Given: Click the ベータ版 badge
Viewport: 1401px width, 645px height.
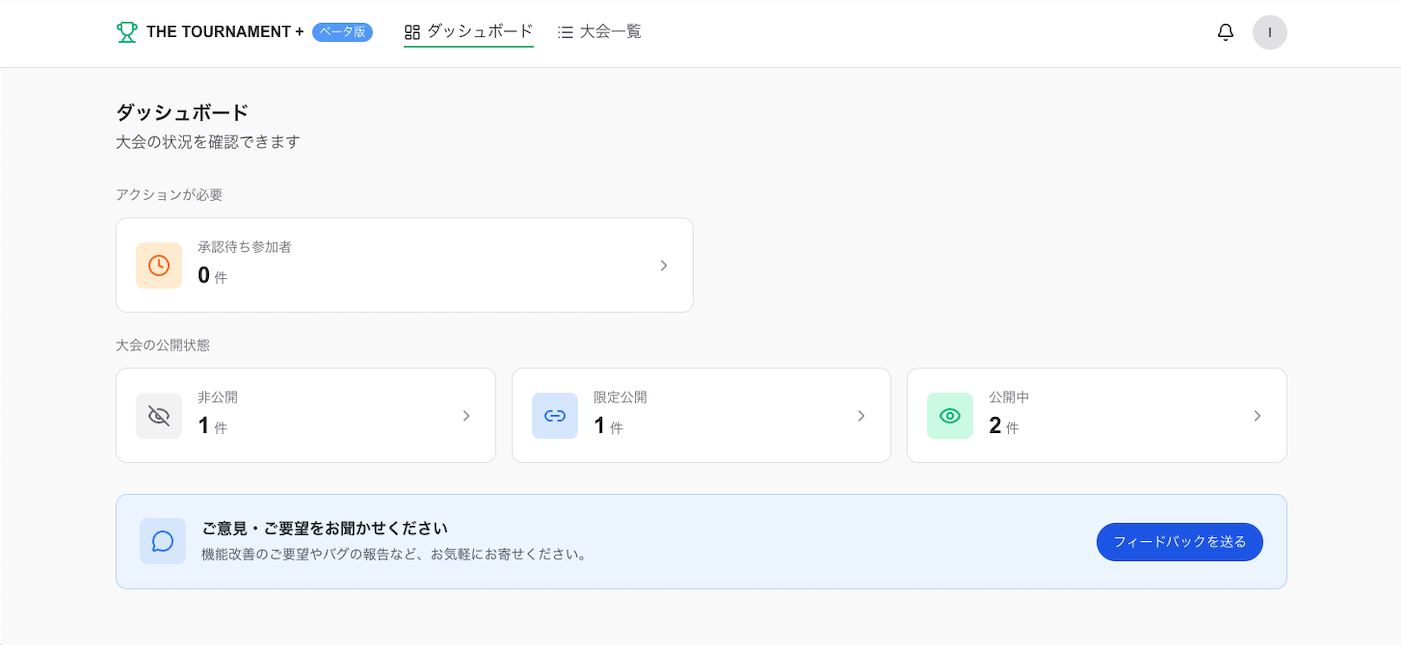Looking at the screenshot, I should click(x=342, y=32).
